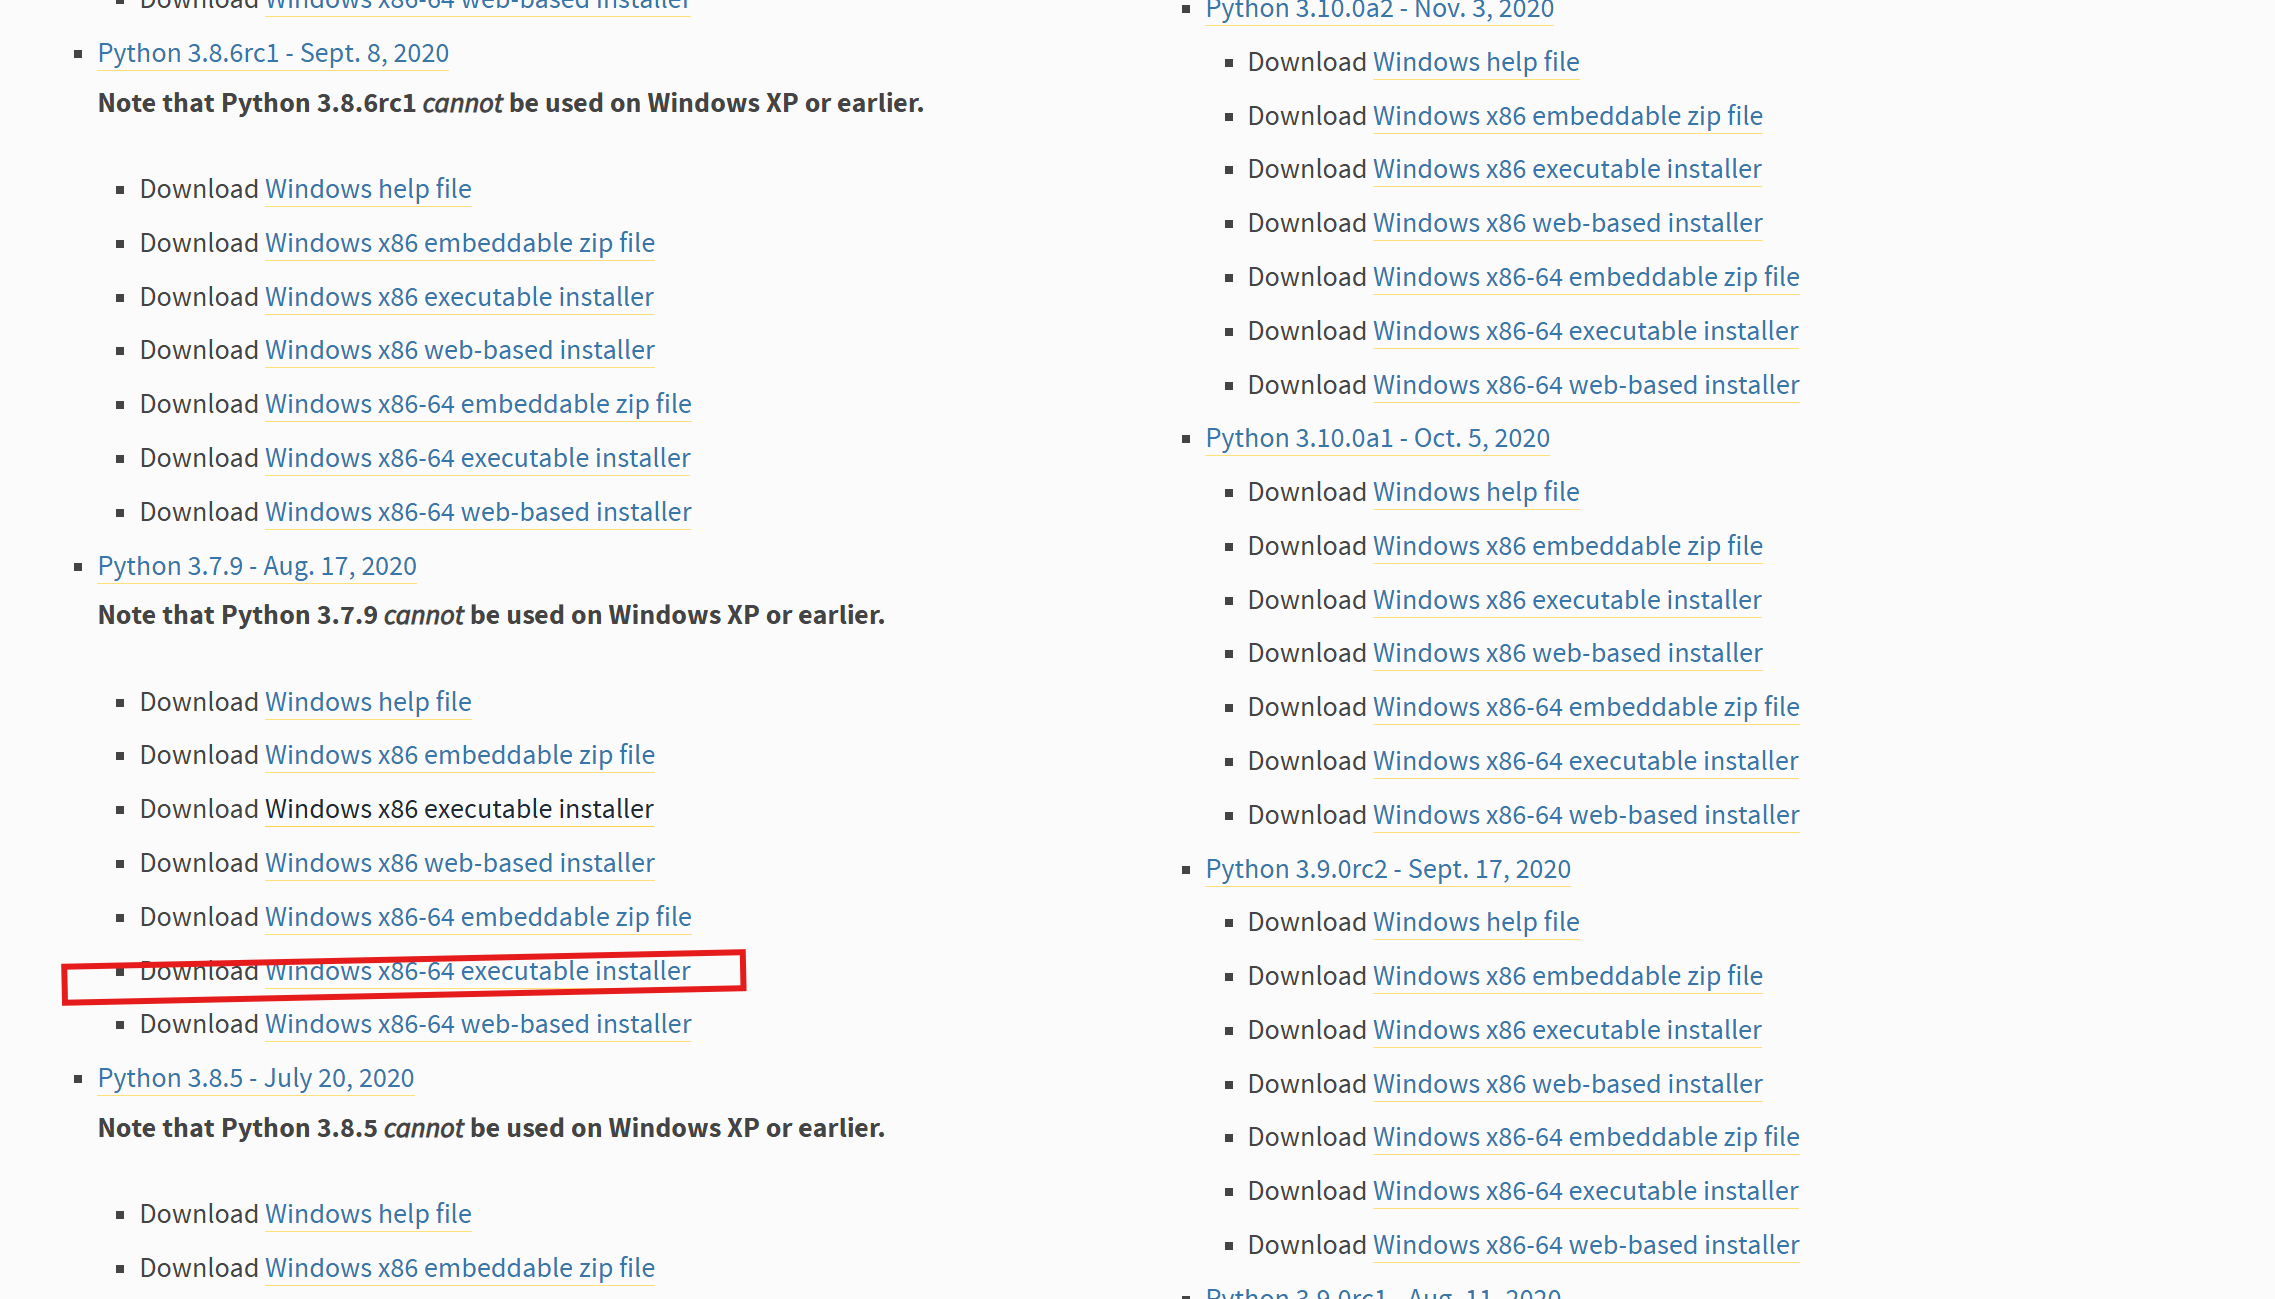Open Python 3.7.9 - Aug. 17, 2020 release page

click(x=257, y=566)
